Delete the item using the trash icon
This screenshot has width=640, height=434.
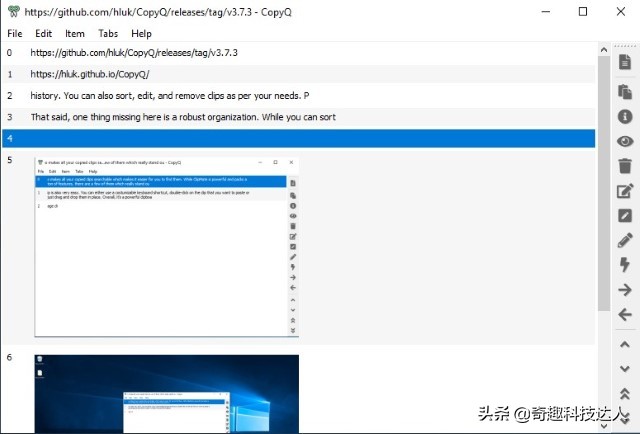[x=625, y=166]
